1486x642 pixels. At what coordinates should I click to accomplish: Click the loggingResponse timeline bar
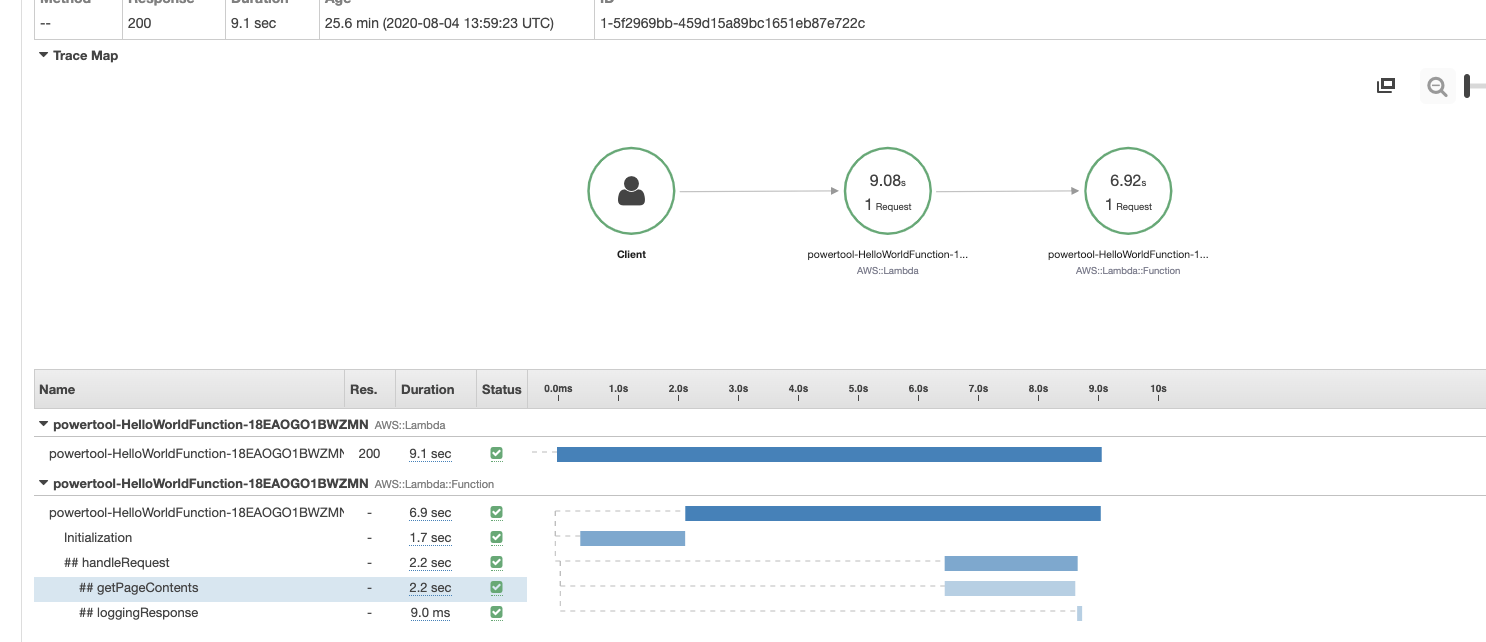[1079, 613]
